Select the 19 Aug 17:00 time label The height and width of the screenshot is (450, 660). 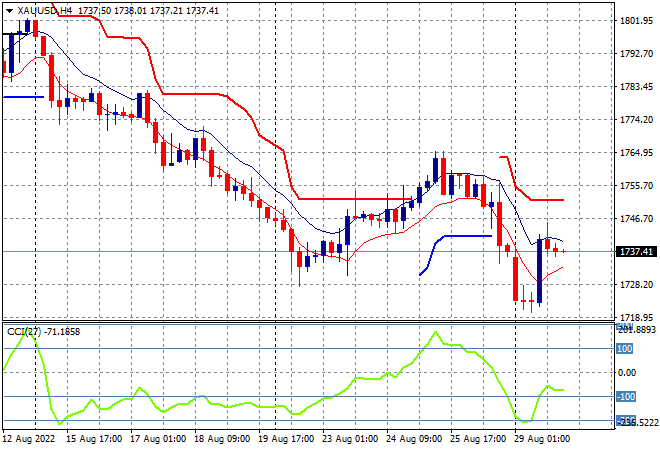(285, 439)
